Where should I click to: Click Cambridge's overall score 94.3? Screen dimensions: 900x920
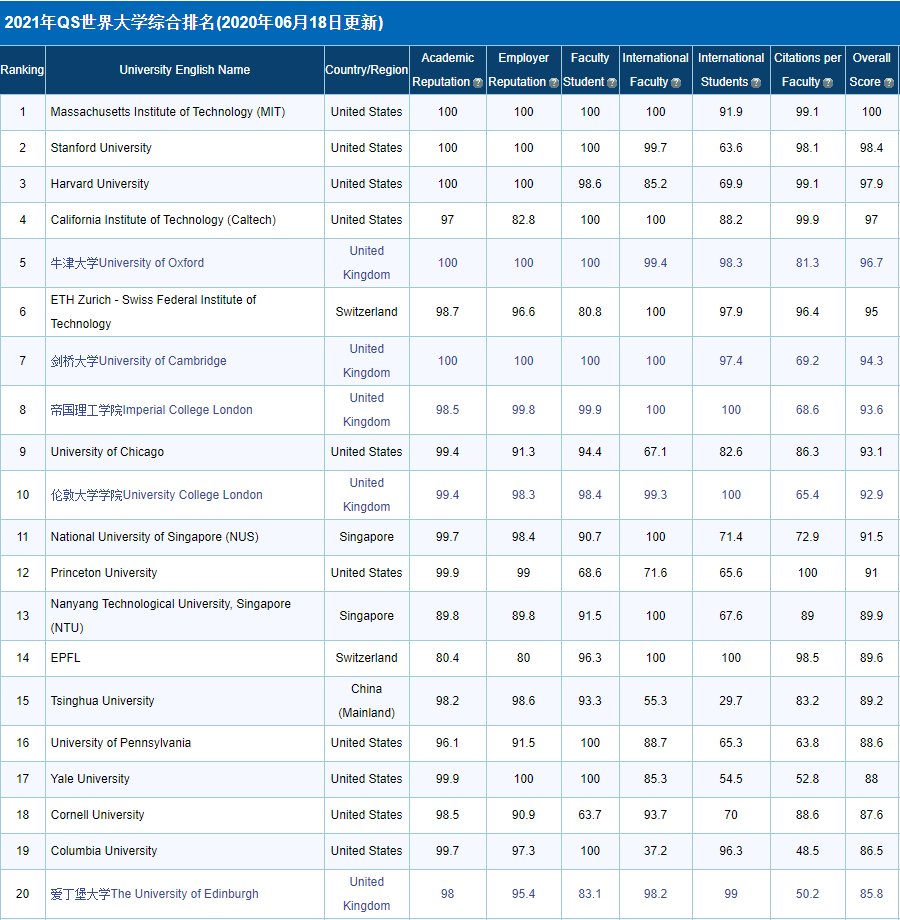[x=871, y=361]
